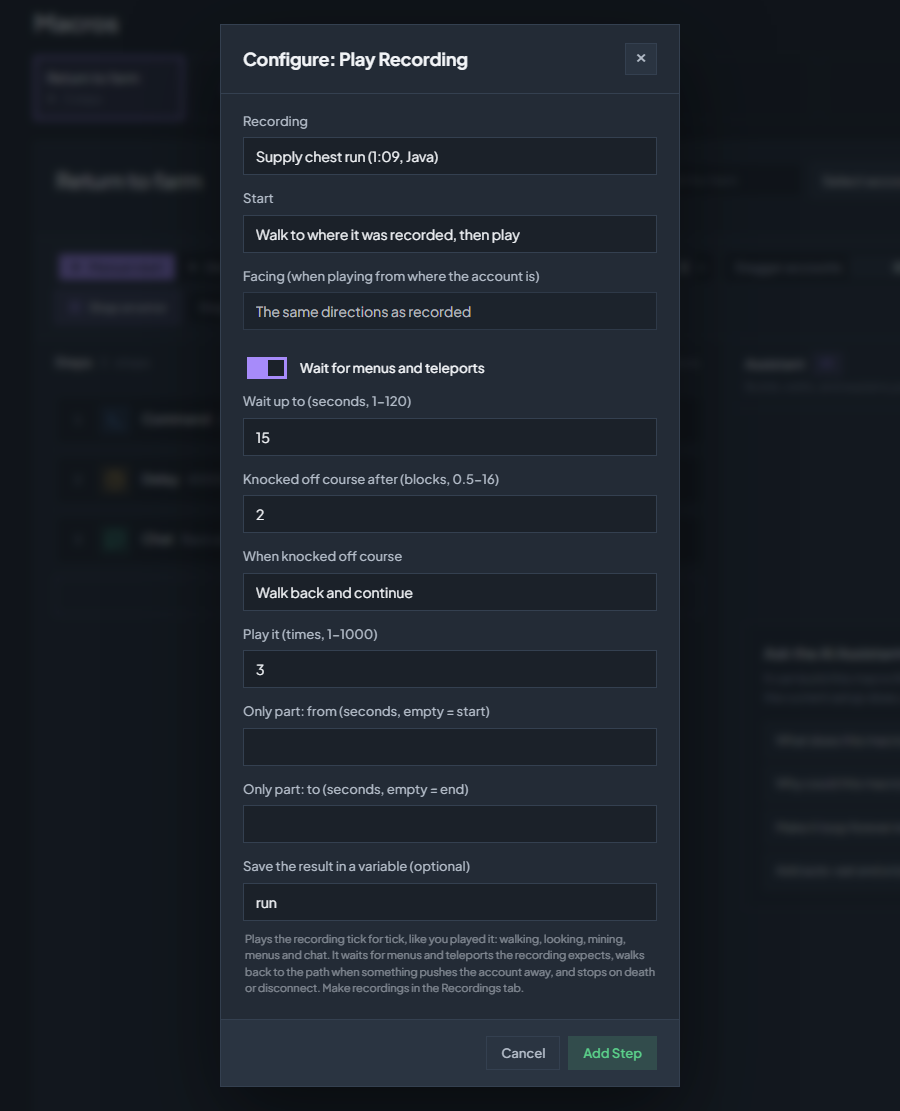
Task: Click the result variable field containing 'run'
Action: pyautogui.click(x=449, y=902)
